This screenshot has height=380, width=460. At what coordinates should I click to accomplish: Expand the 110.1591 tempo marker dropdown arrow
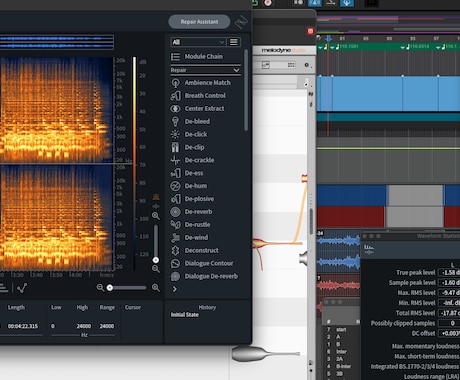pos(332,48)
